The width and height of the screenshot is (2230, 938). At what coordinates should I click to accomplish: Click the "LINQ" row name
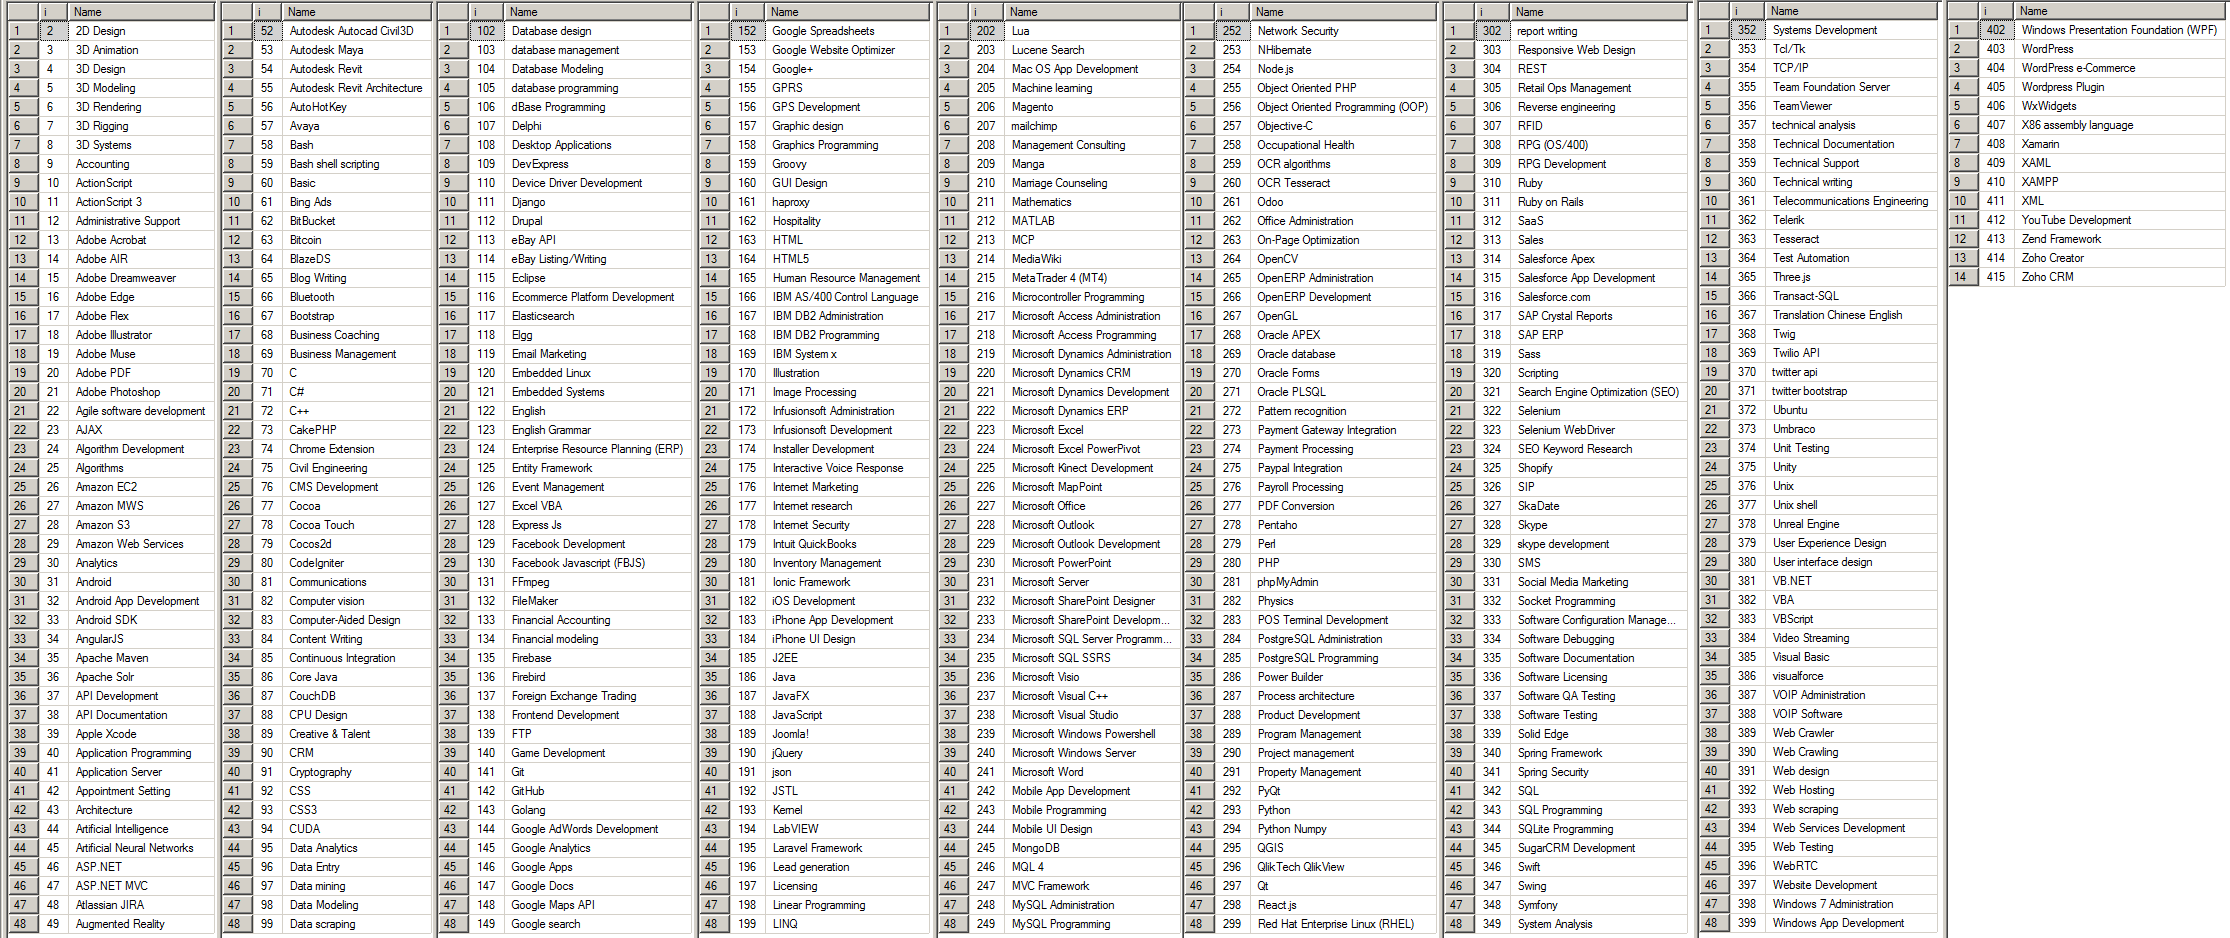(x=848, y=924)
